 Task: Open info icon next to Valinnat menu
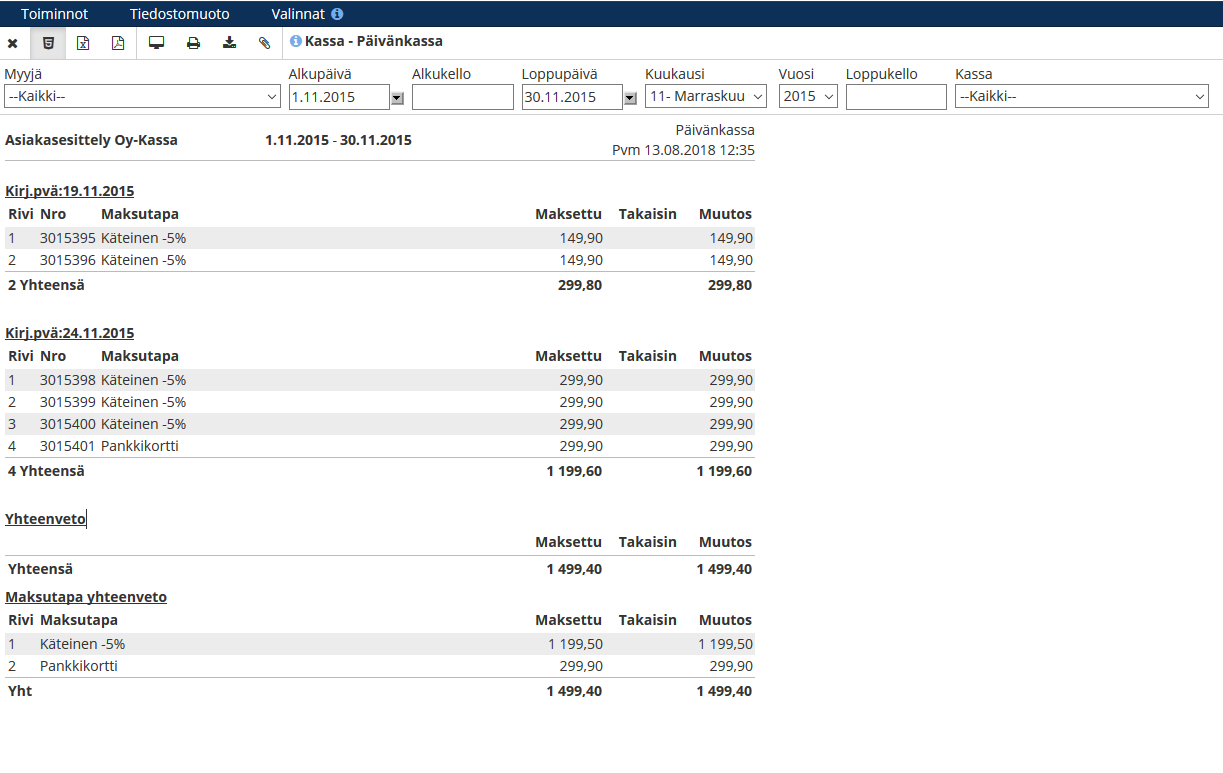(x=337, y=14)
